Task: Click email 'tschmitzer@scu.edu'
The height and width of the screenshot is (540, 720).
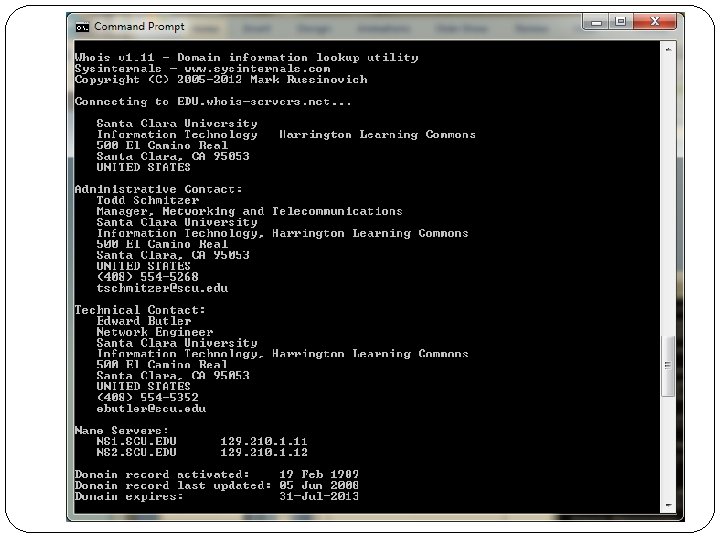Action: click(x=162, y=288)
